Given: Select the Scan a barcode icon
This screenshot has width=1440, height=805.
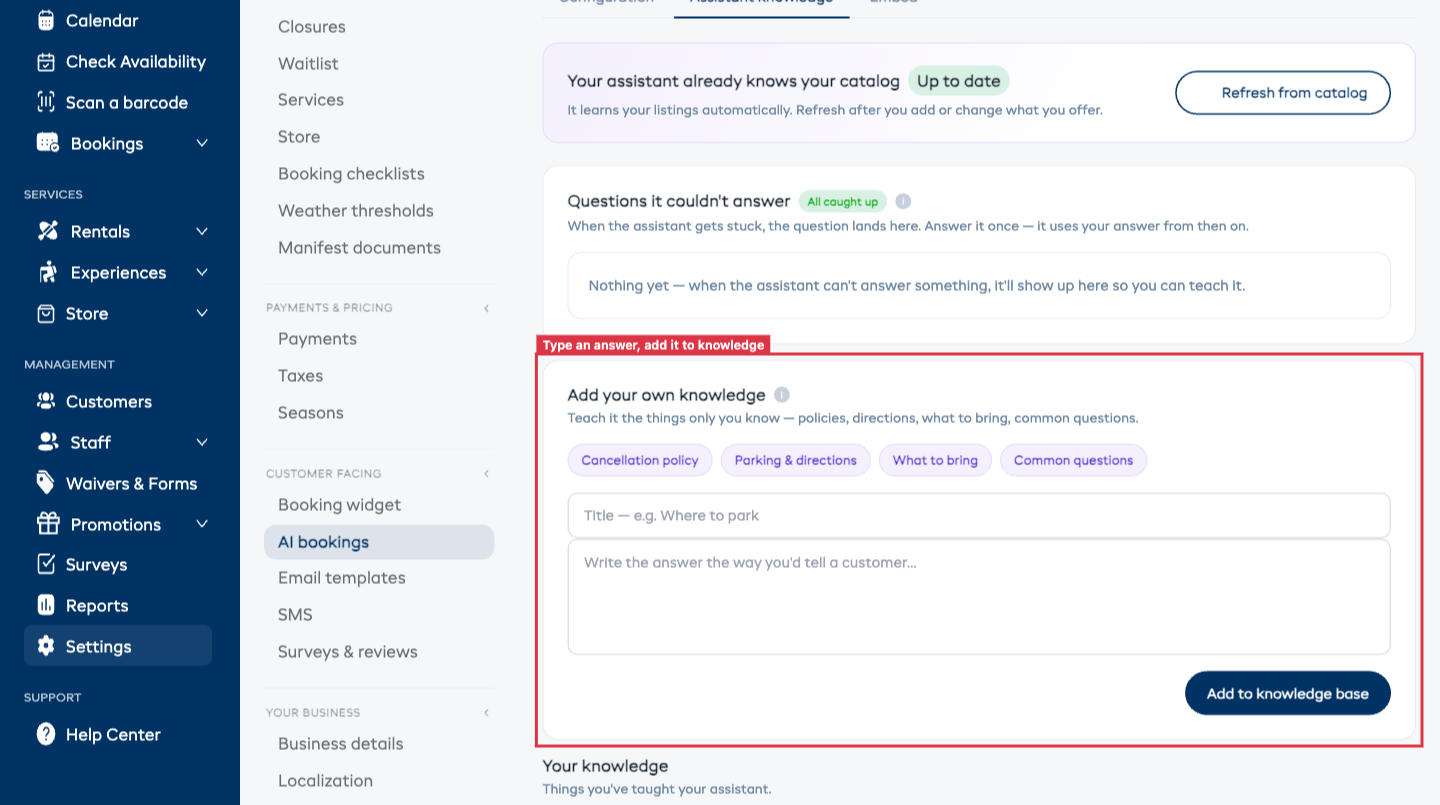Looking at the screenshot, I should pyautogui.click(x=46, y=102).
